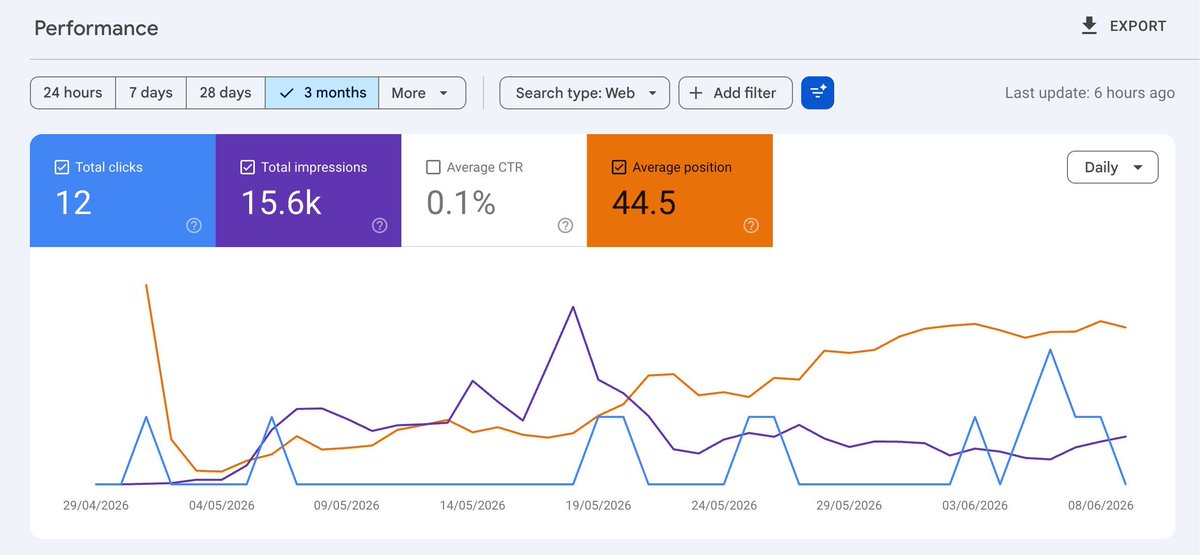1200x555 pixels.
Task: Open the Average position help question mark
Action: pos(751,226)
